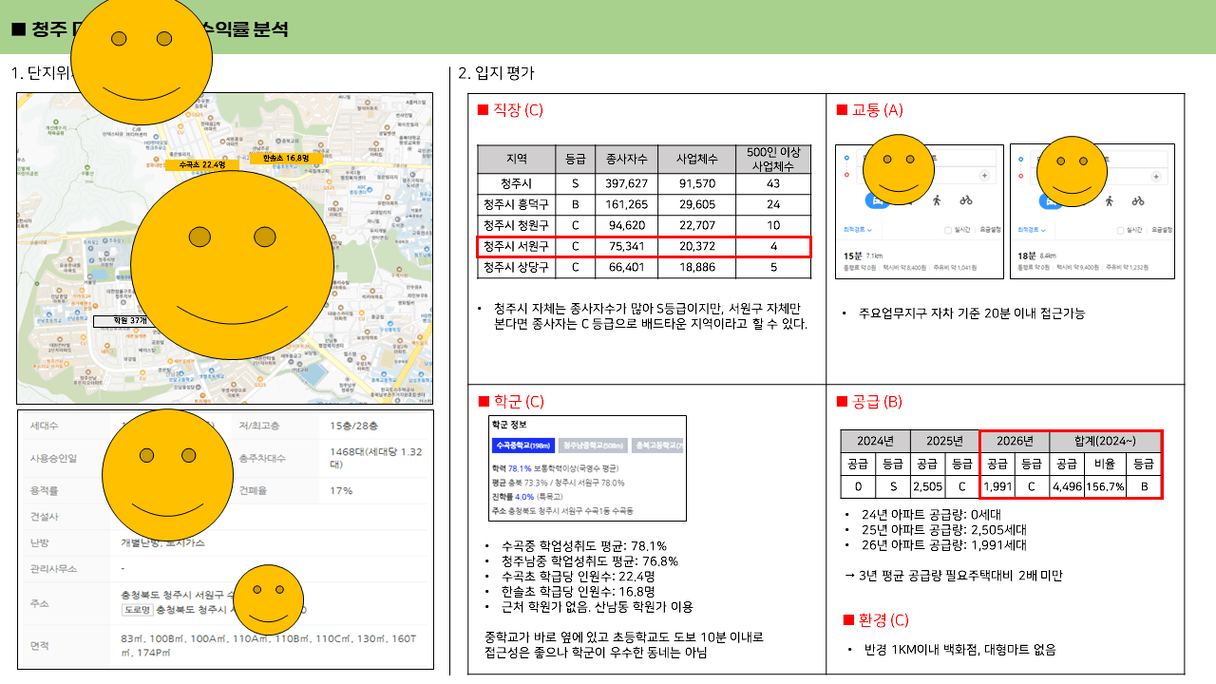Open 요금설정 in the 18분 route card
This screenshot has width=1216, height=684.
tap(1161, 230)
